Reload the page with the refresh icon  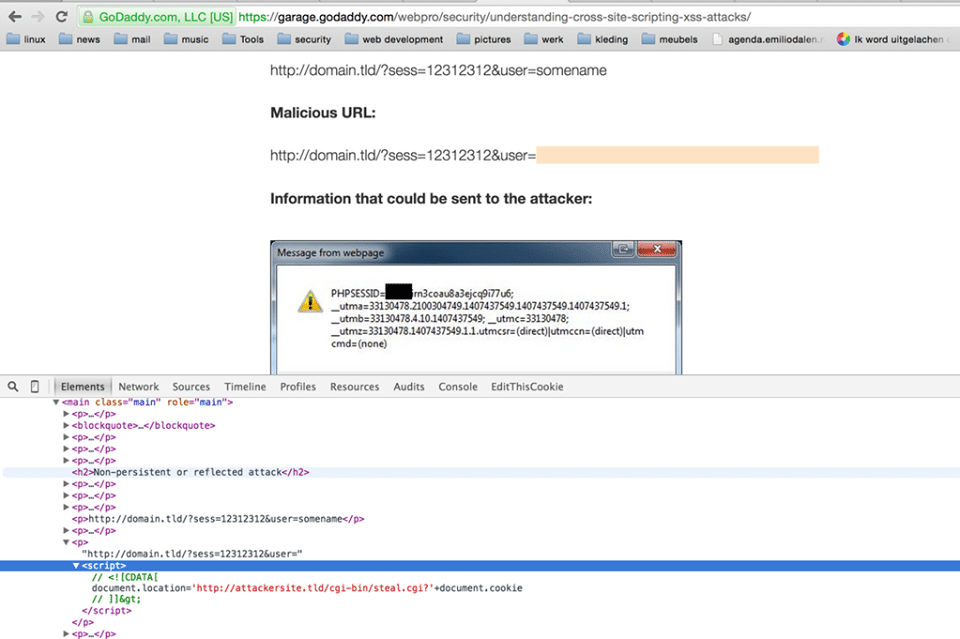(x=61, y=17)
